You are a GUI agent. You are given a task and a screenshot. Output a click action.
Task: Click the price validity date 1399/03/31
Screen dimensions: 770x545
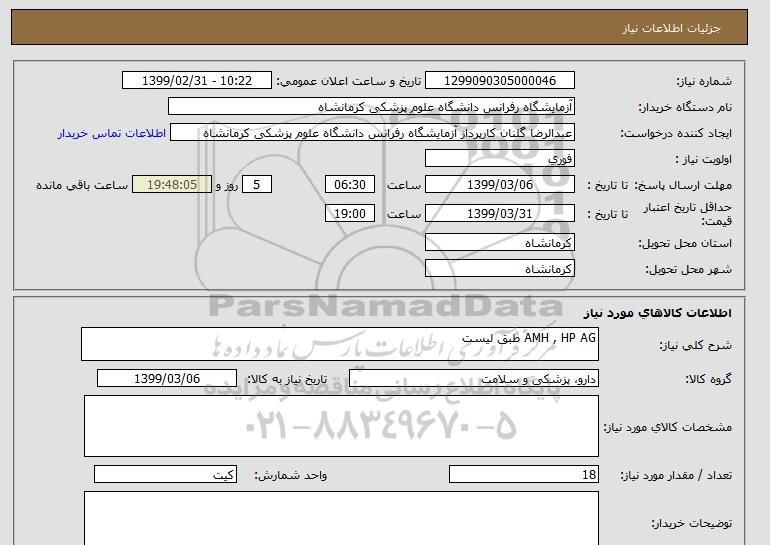(x=499, y=214)
